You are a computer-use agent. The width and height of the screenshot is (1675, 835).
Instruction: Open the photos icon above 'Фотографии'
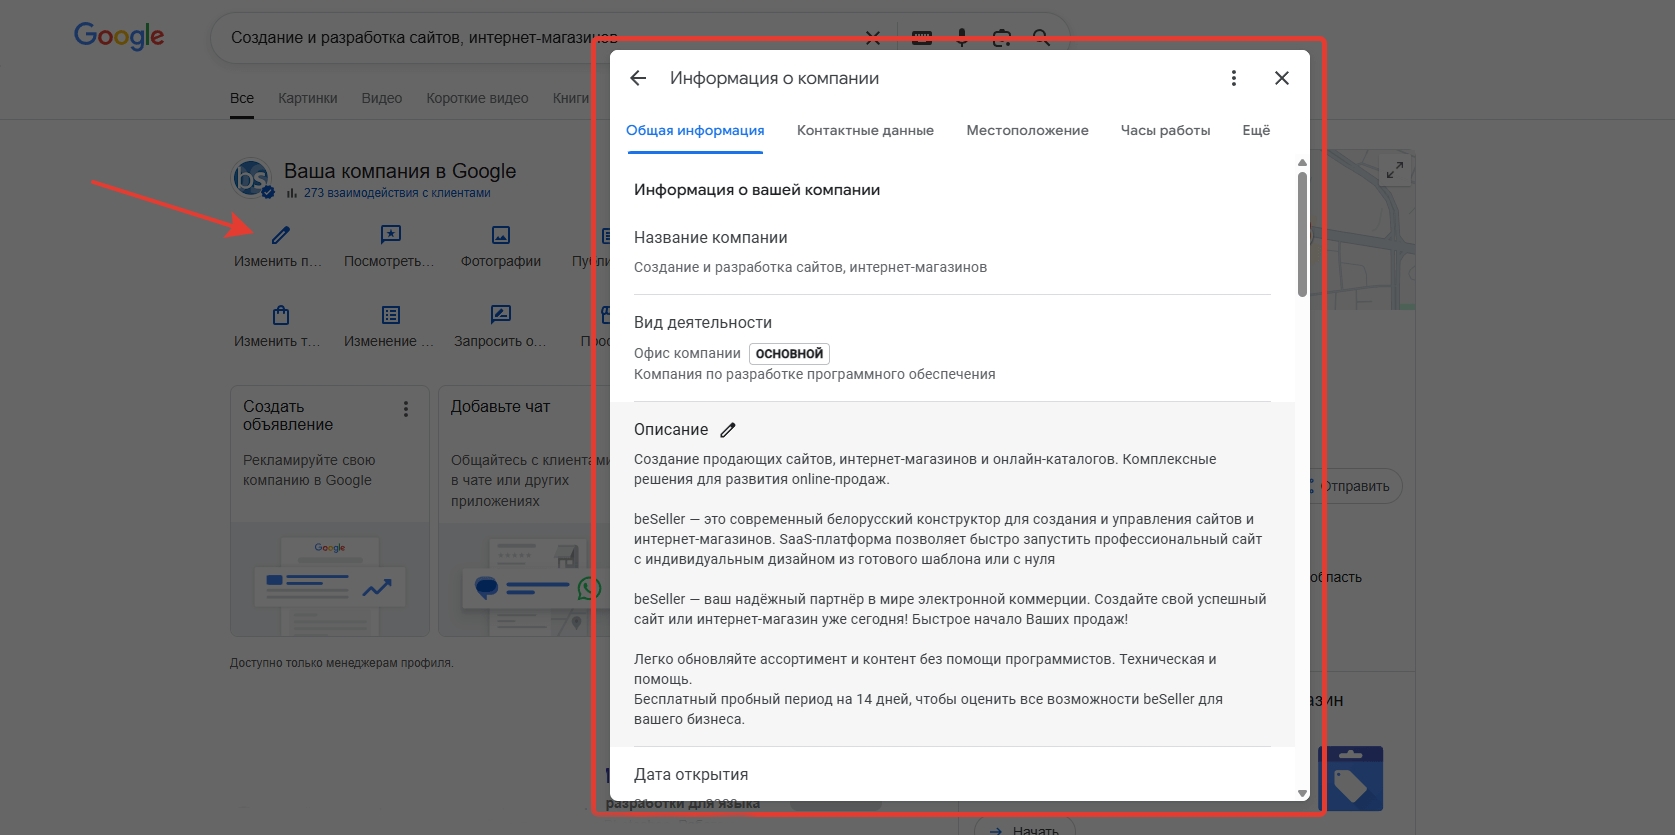[x=500, y=235]
